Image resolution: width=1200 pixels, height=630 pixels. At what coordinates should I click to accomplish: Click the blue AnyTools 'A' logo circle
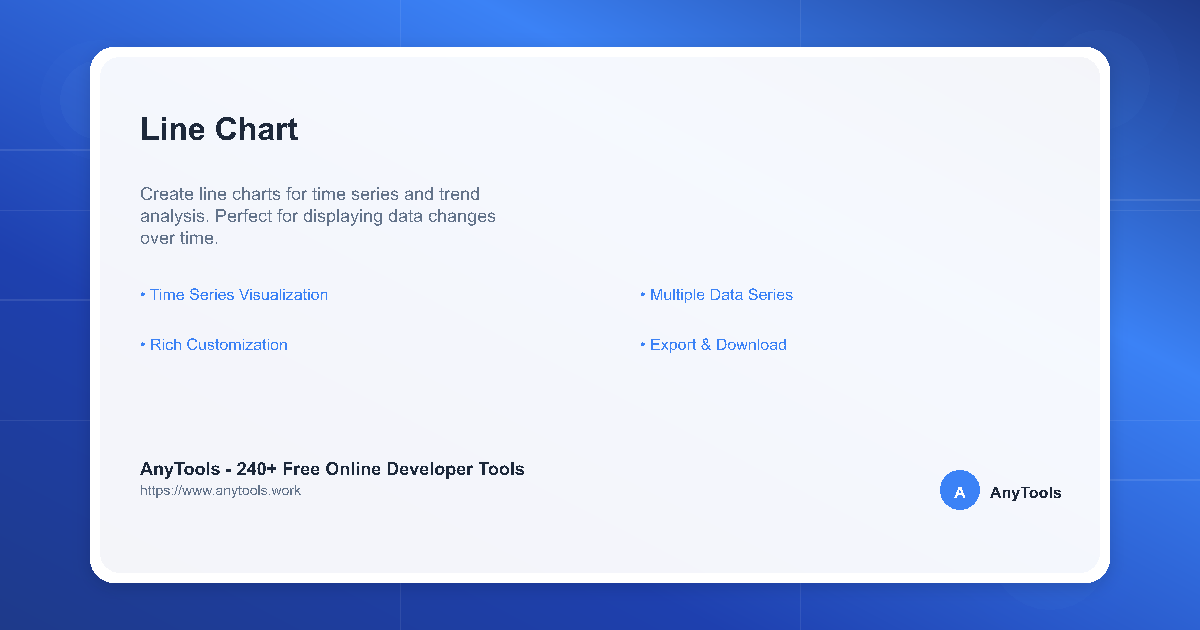tap(960, 490)
